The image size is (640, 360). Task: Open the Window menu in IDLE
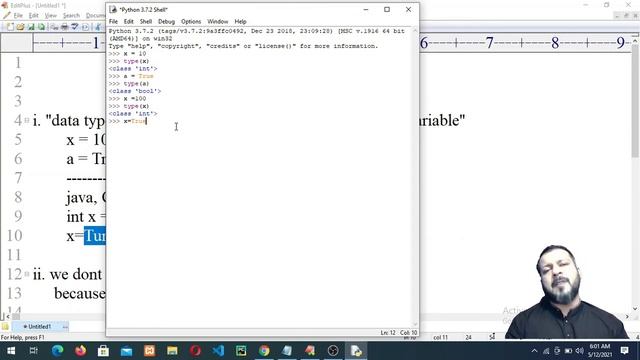point(218,21)
